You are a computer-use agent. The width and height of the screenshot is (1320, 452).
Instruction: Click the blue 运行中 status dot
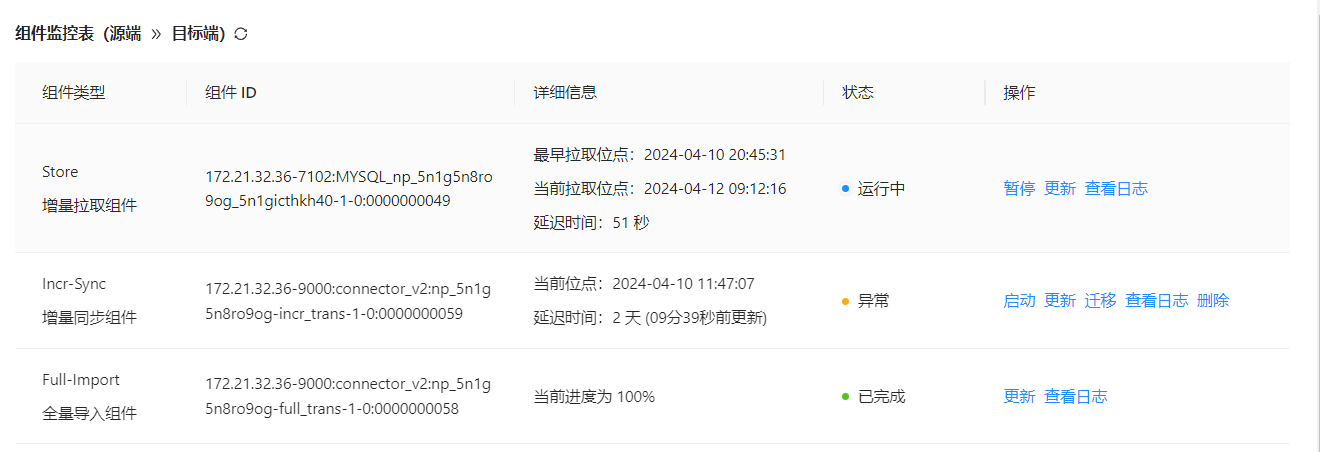pyautogui.click(x=846, y=188)
